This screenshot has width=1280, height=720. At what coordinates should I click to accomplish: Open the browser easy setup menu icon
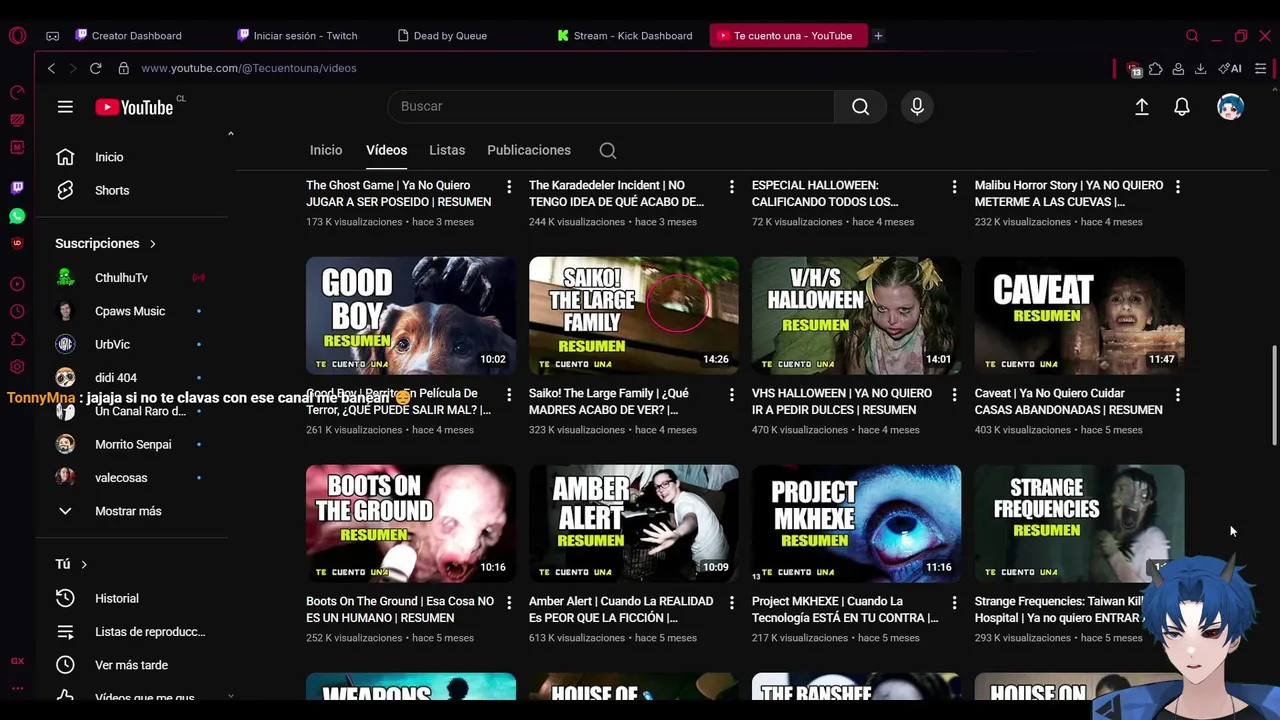[x=1261, y=68]
